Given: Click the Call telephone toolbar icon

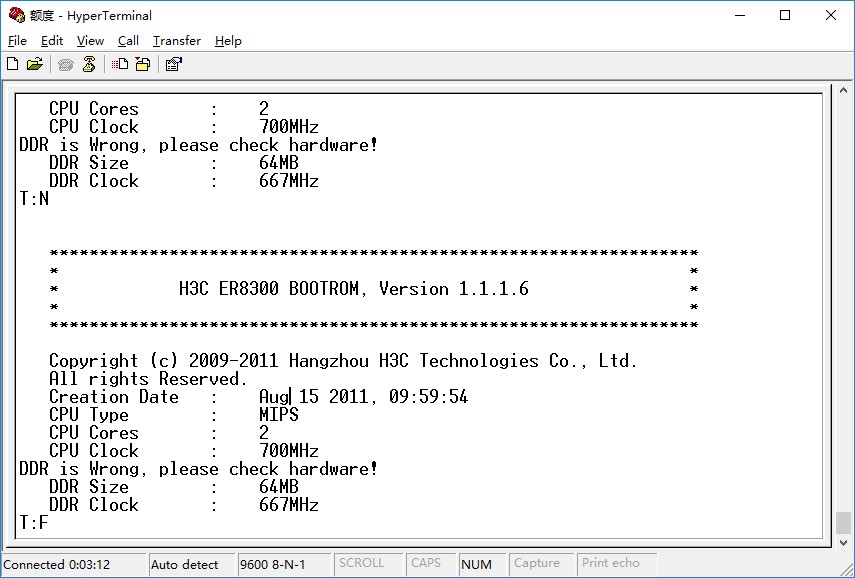Looking at the screenshot, I should click(65, 65).
